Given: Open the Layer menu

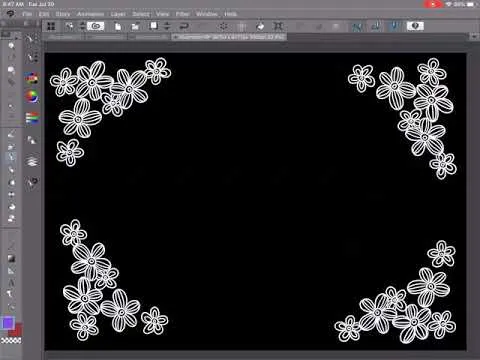Looking at the screenshot, I should pos(118,14).
